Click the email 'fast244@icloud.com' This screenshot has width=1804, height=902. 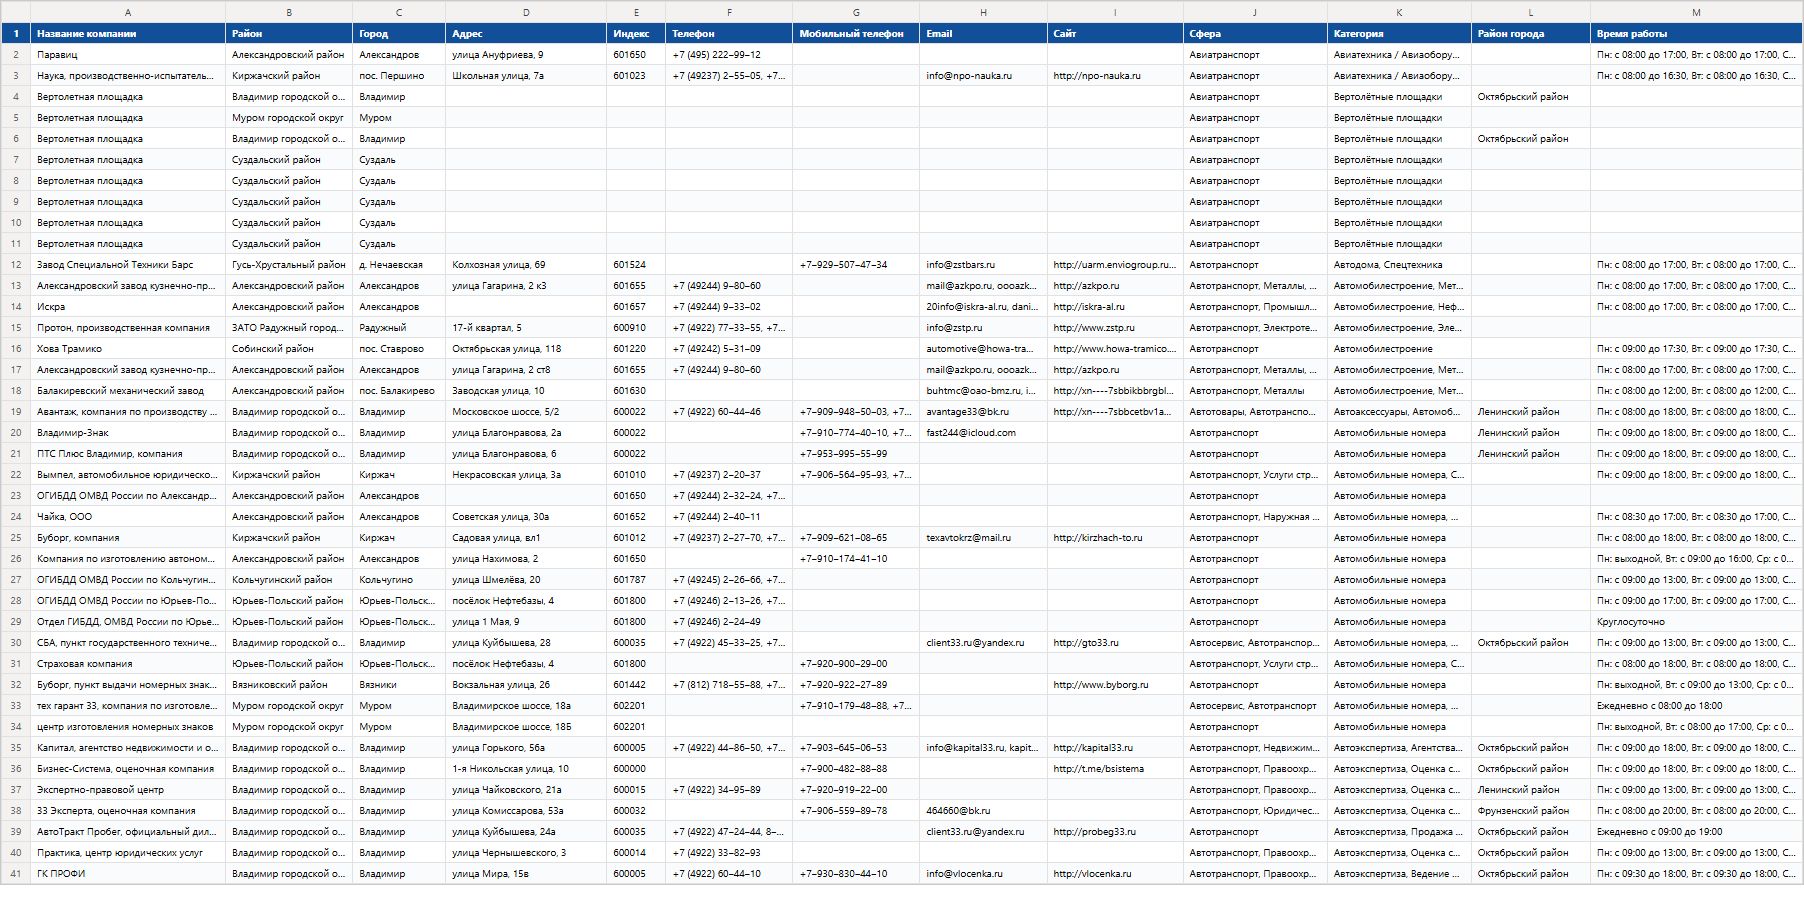983,433
